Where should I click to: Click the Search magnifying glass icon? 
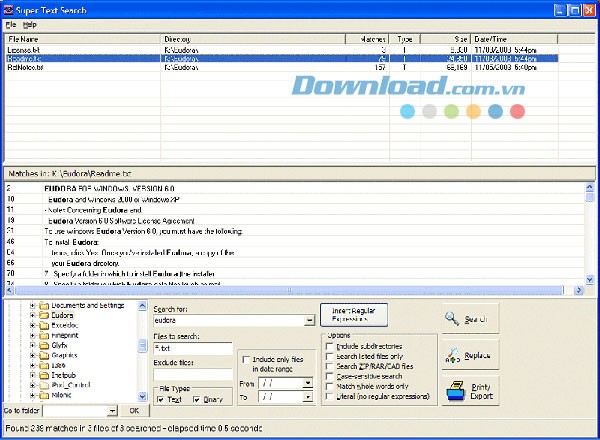(x=453, y=318)
